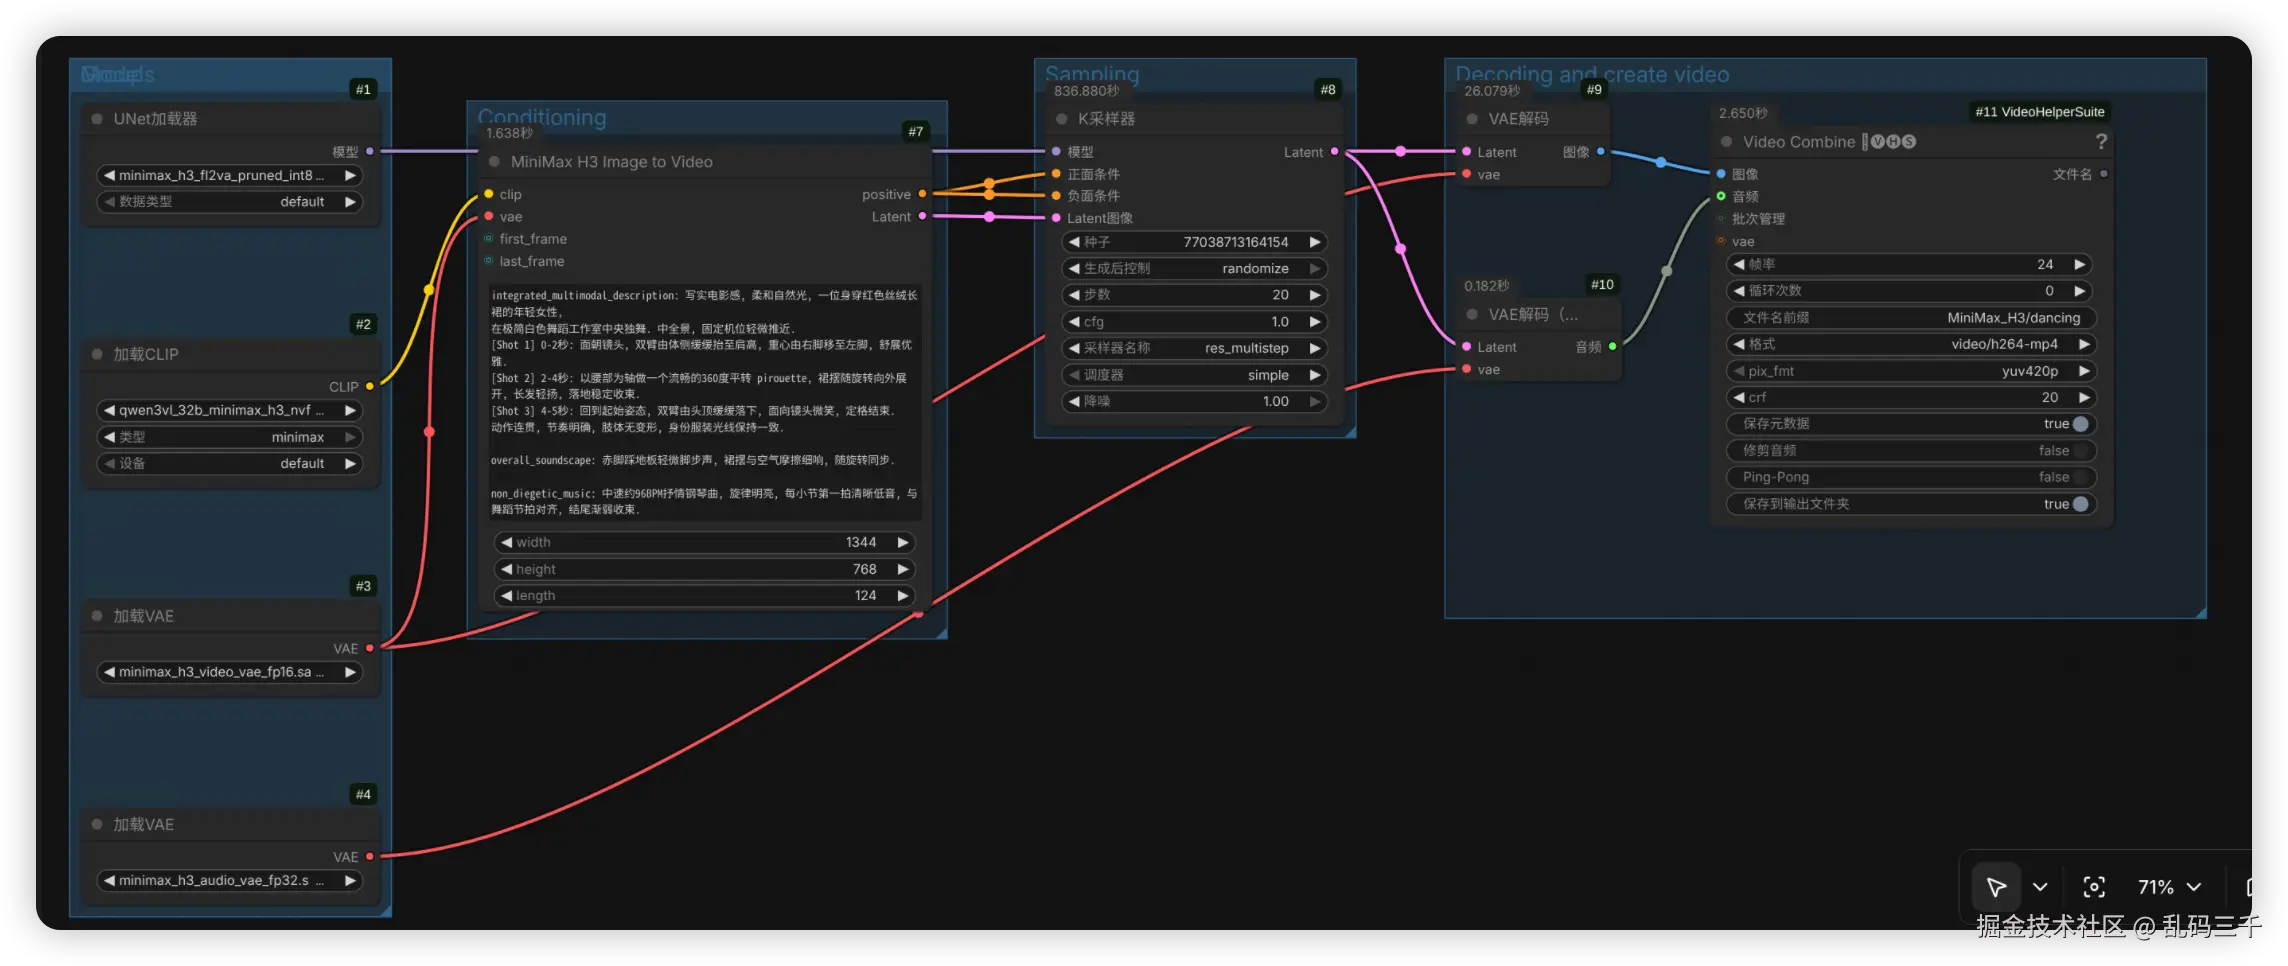The height and width of the screenshot is (966, 2288).
Task: Increase crf using its right arrow
Action: coord(2084,398)
